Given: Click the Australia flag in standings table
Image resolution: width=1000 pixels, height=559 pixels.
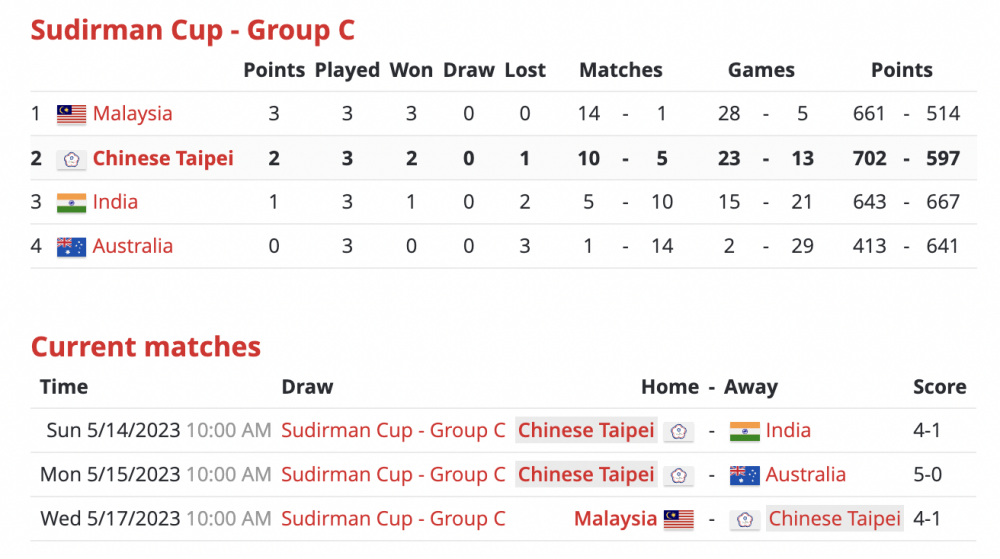Looking at the screenshot, I should pyautogui.click(x=71, y=246).
